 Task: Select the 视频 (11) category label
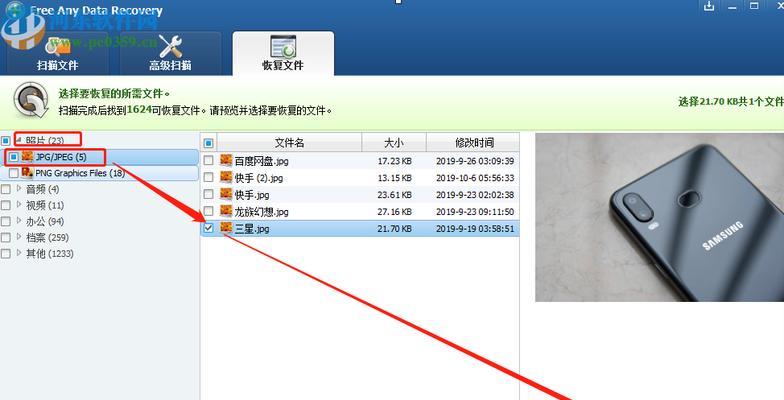45,206
